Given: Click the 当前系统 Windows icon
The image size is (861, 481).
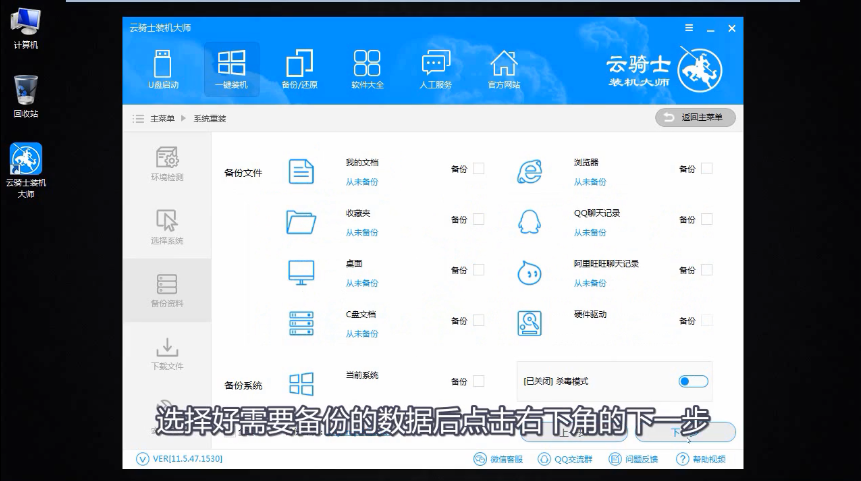Looking at the screenshot, I should (301, 384).
